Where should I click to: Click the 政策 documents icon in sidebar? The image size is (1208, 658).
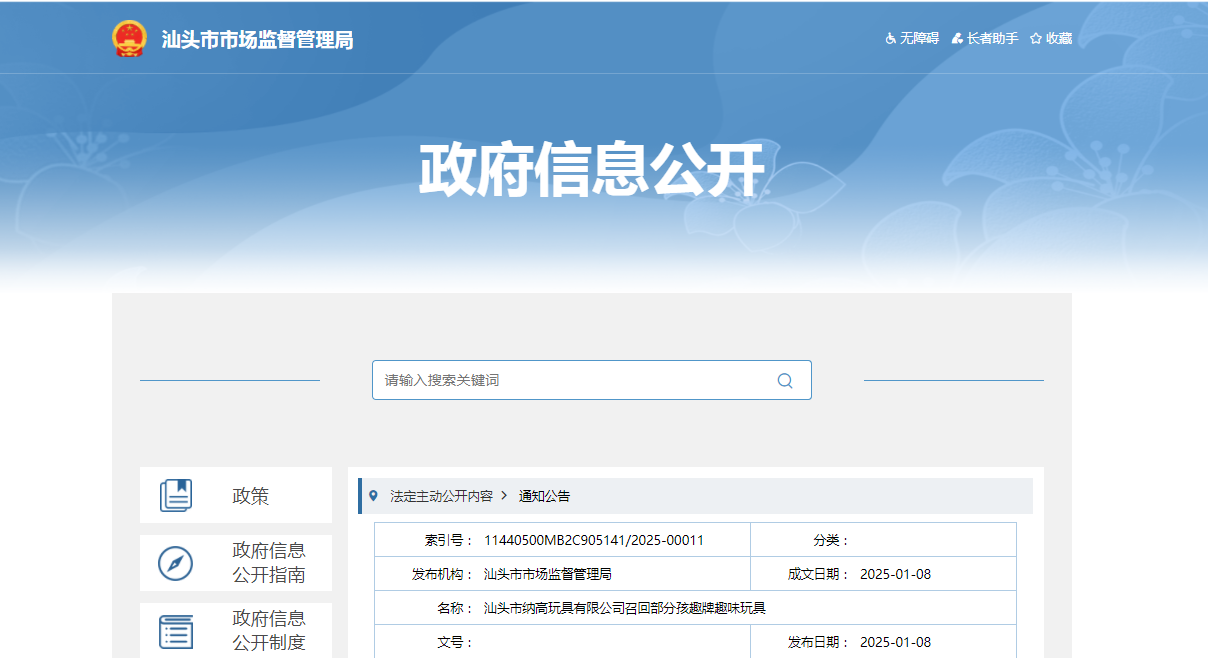pyautogui.click(x=175, y=495)
